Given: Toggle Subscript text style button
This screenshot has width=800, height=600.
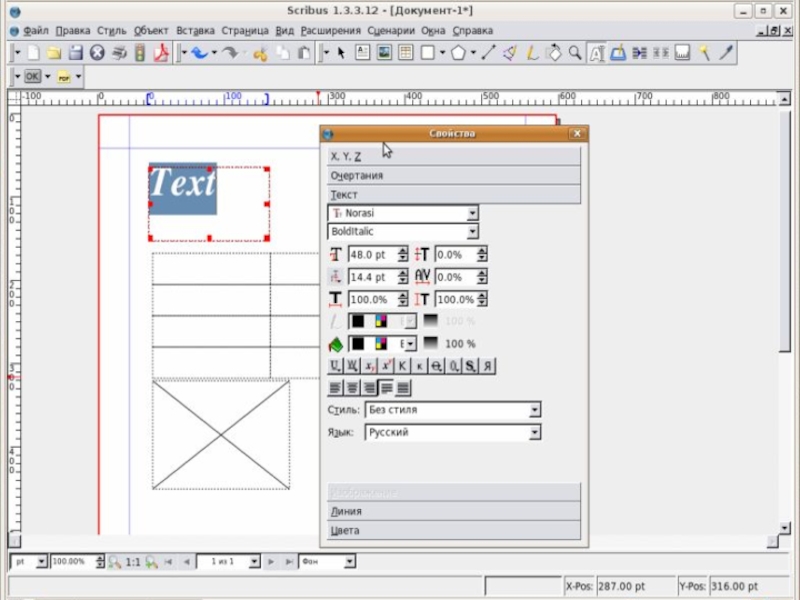Looking at the screenshot, I should click(x=369, y=366).
